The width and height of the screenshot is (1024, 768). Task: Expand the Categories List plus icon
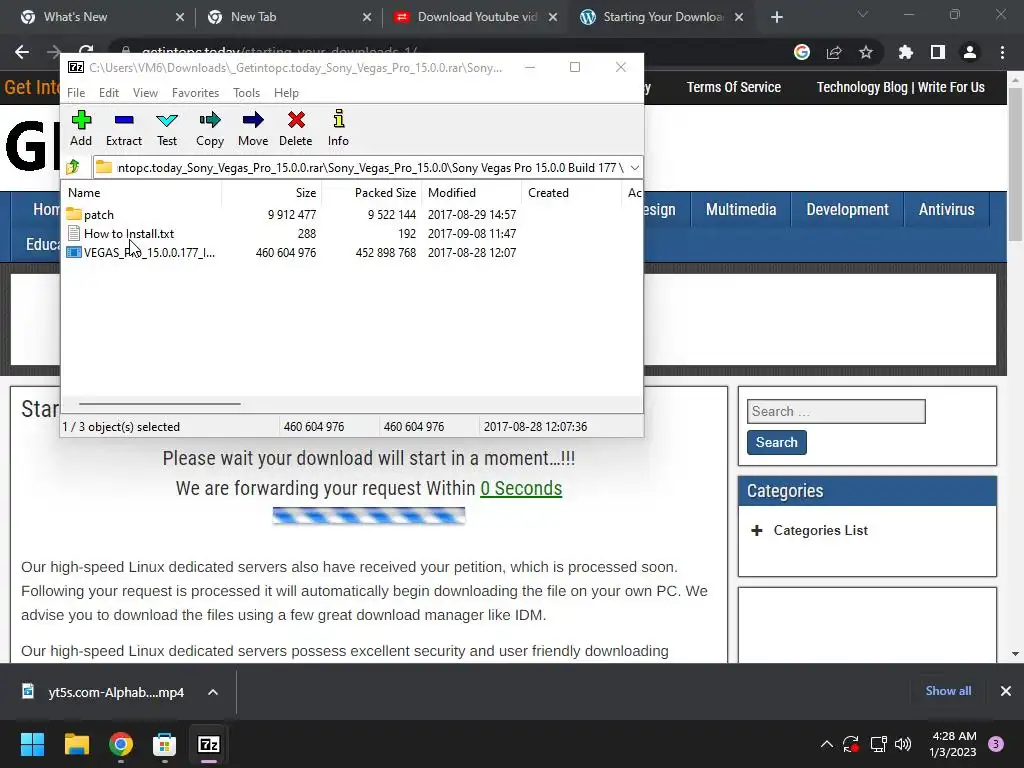(x=757, y=530)
